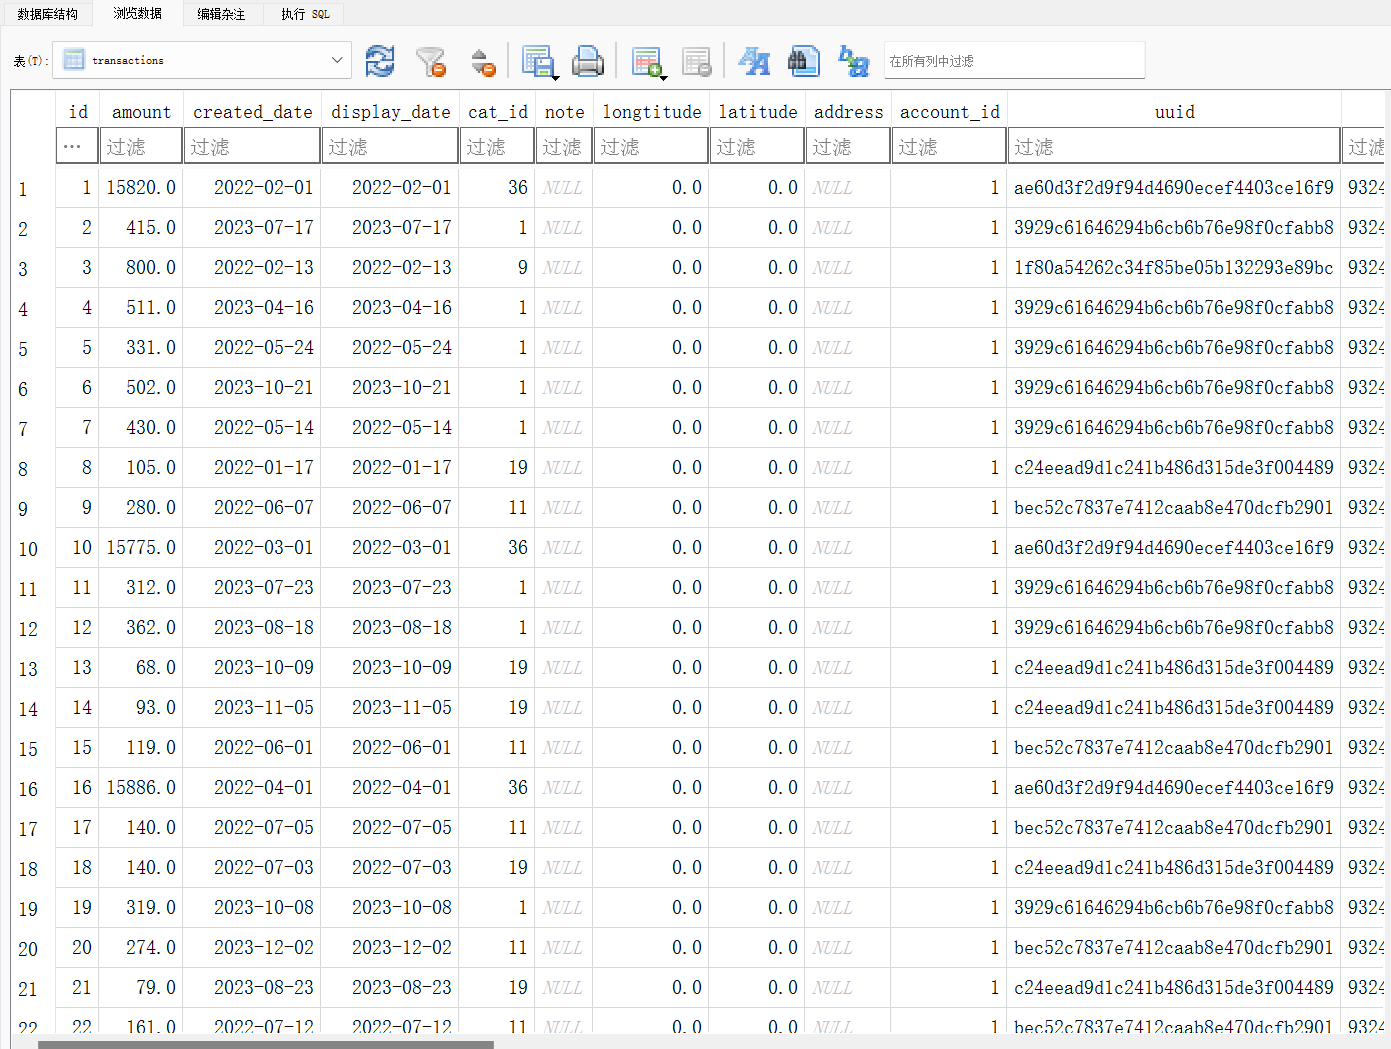
Task: Focus the 在所有列中过滤 search field
Action: [1014, 60]
